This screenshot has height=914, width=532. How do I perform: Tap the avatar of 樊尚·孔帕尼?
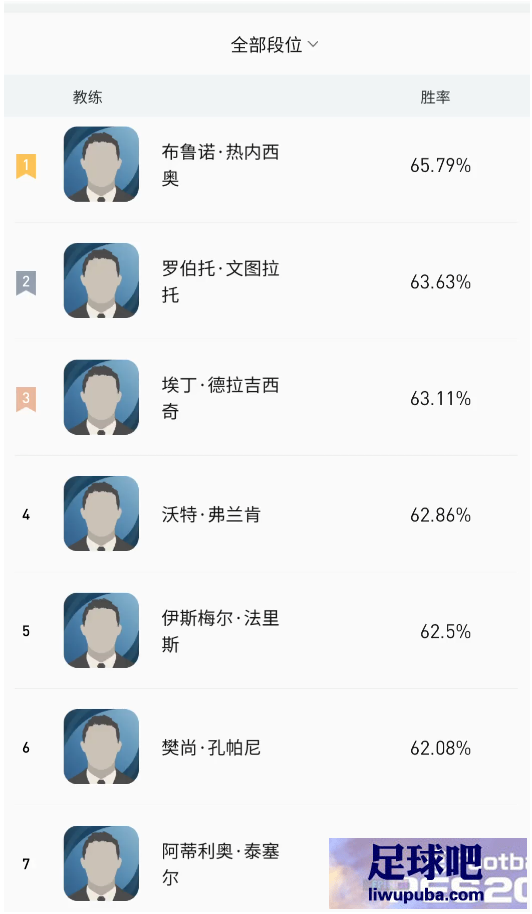(x=101, y=747)
